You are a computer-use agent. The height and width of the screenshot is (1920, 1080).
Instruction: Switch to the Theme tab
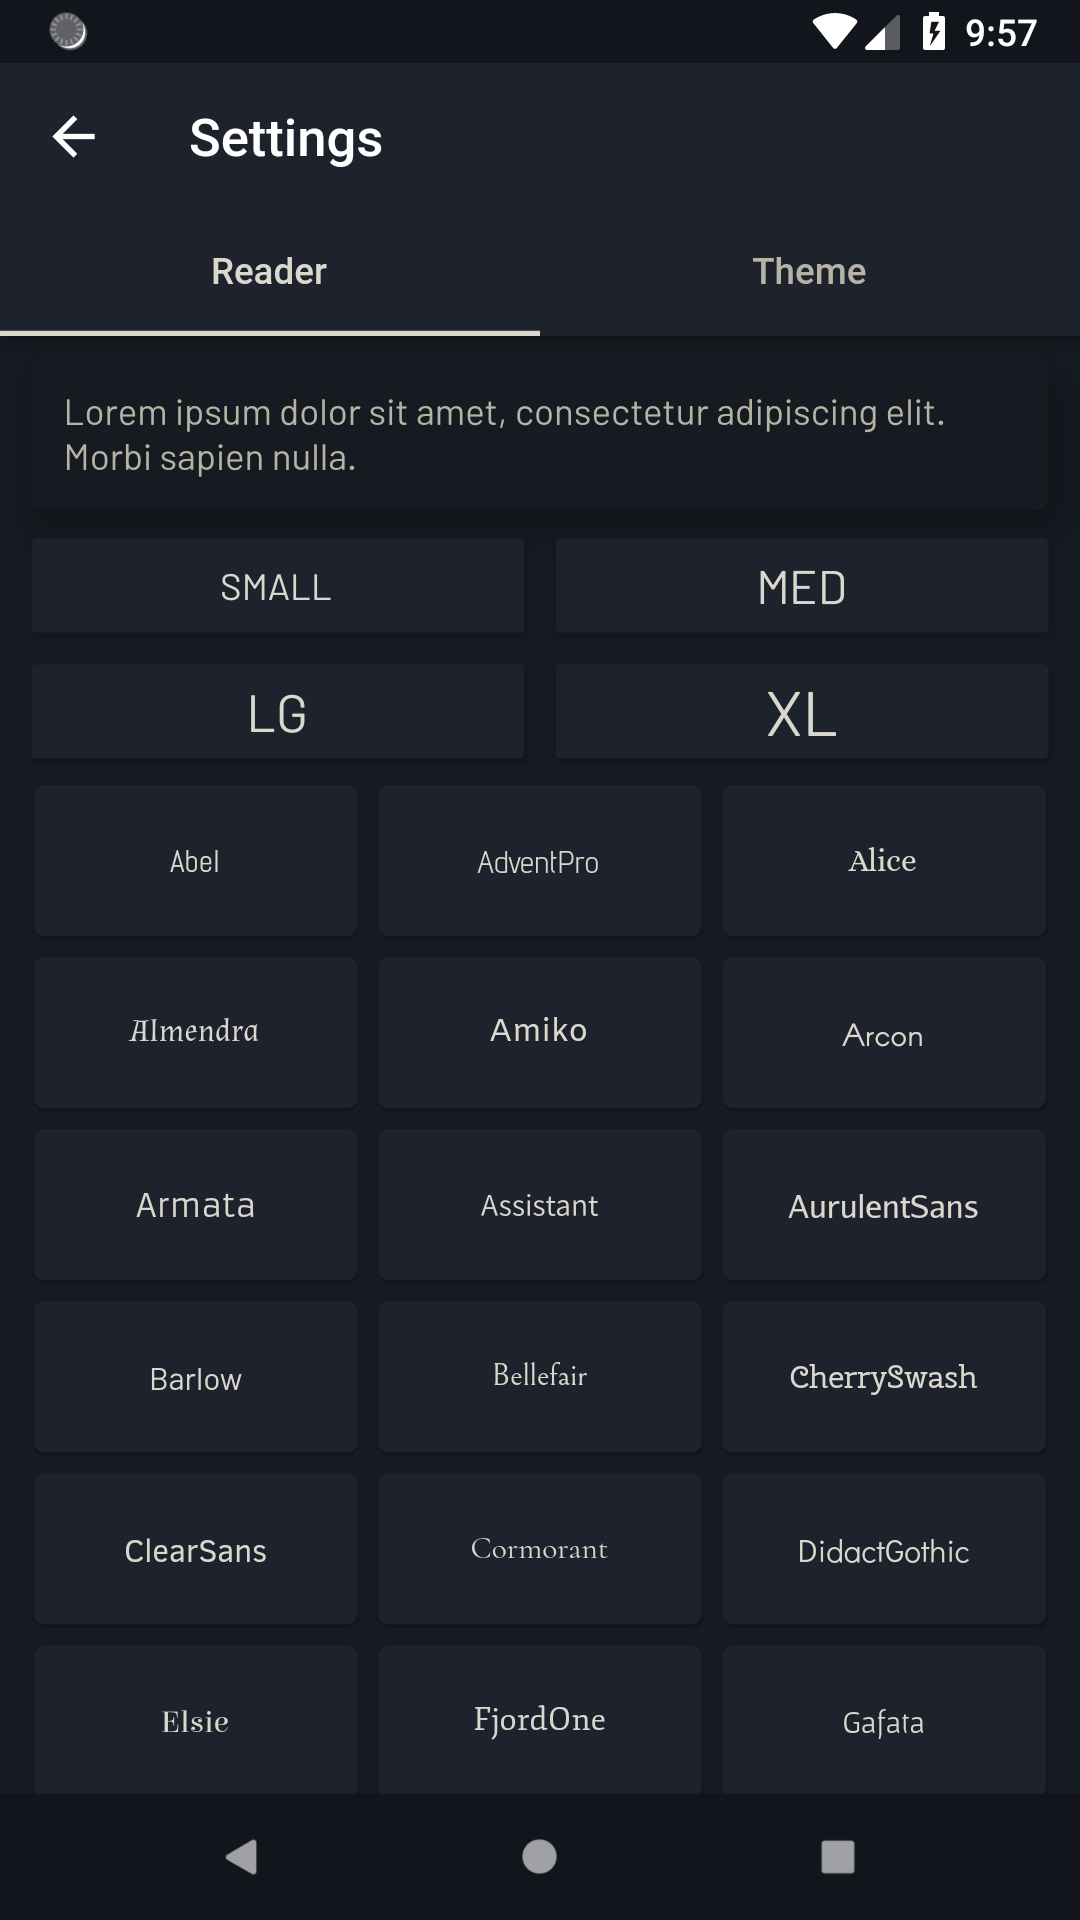pyautogui.click(x=810, y=270)
